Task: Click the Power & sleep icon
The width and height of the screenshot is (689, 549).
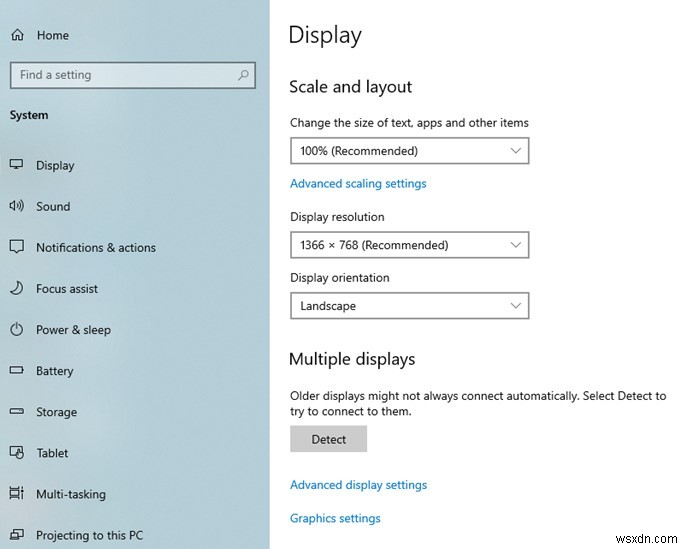Action: click(17, 329)
